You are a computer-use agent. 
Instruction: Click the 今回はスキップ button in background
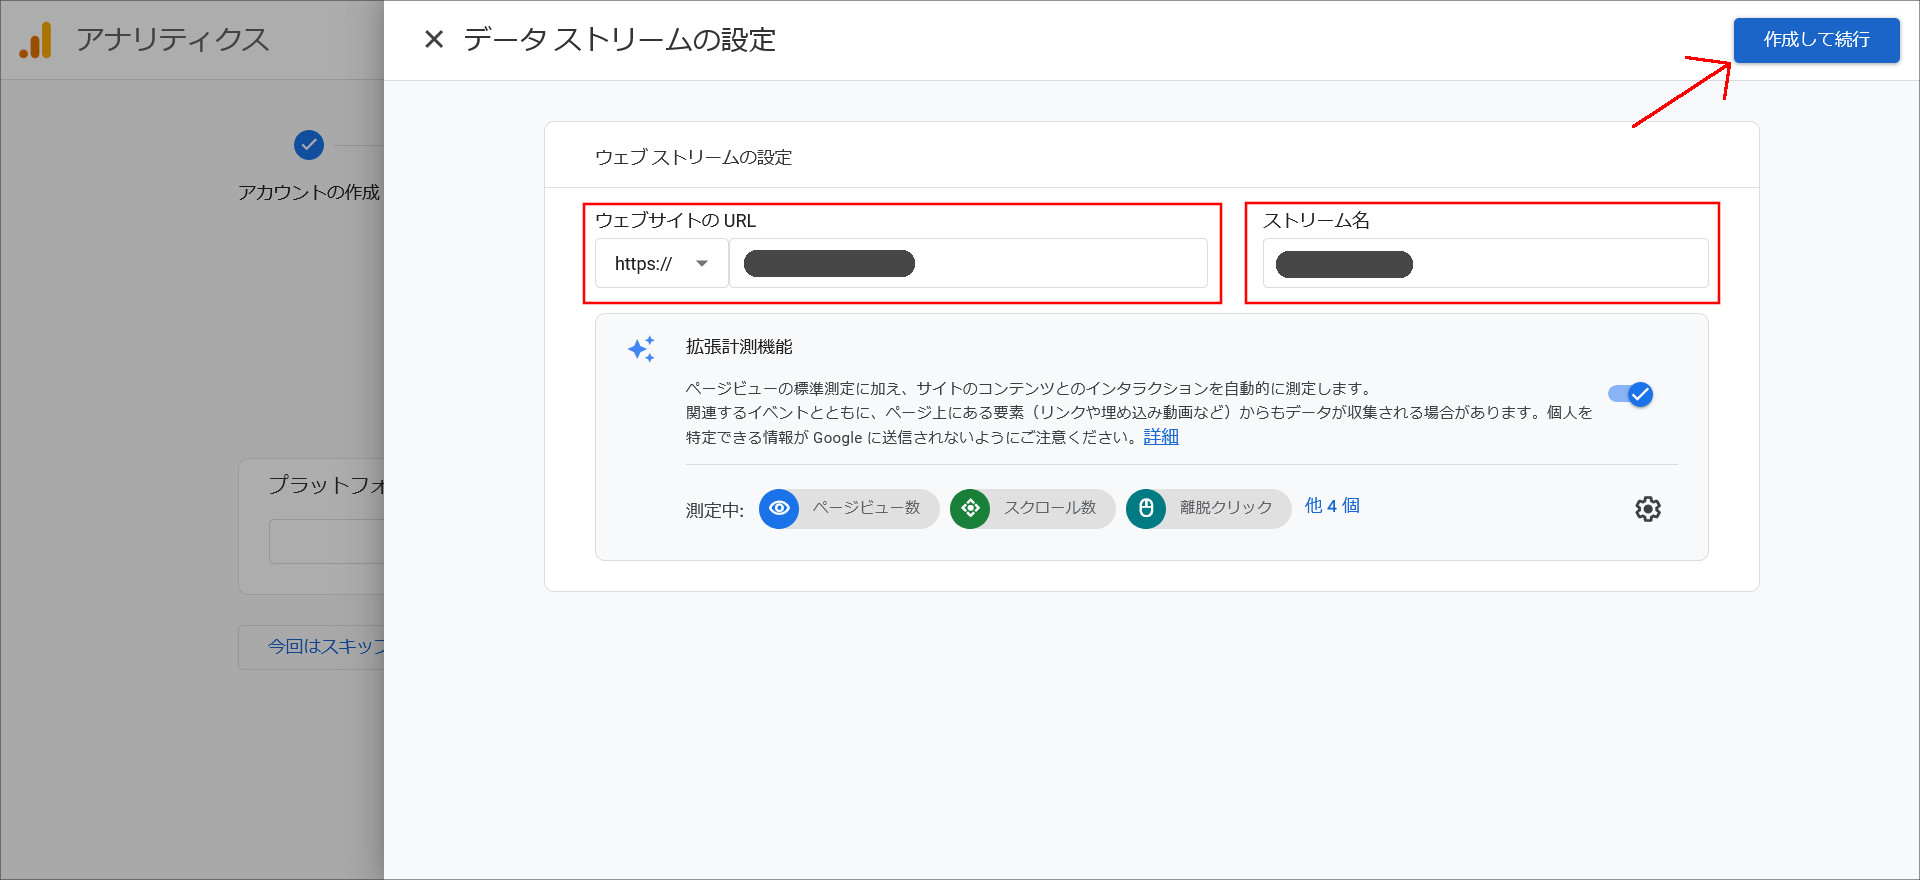coord(312,647)
